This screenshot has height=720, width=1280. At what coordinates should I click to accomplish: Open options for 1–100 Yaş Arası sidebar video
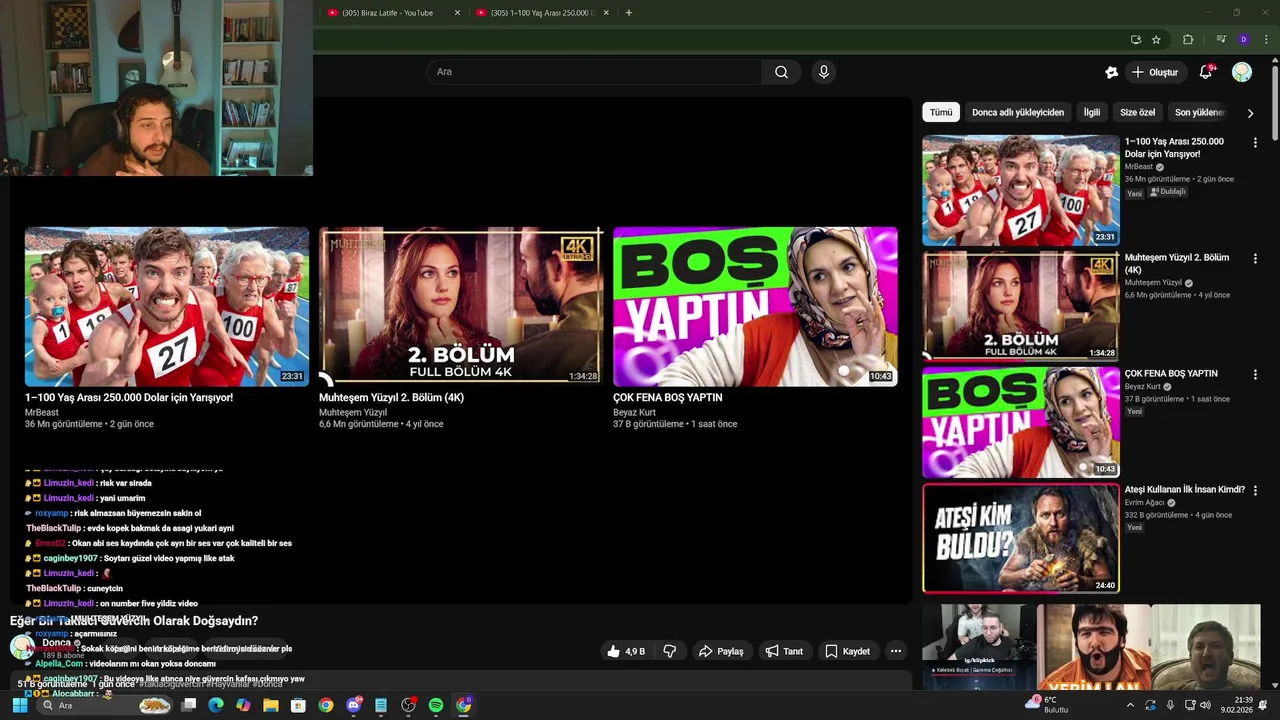[x=1255, y=143]
